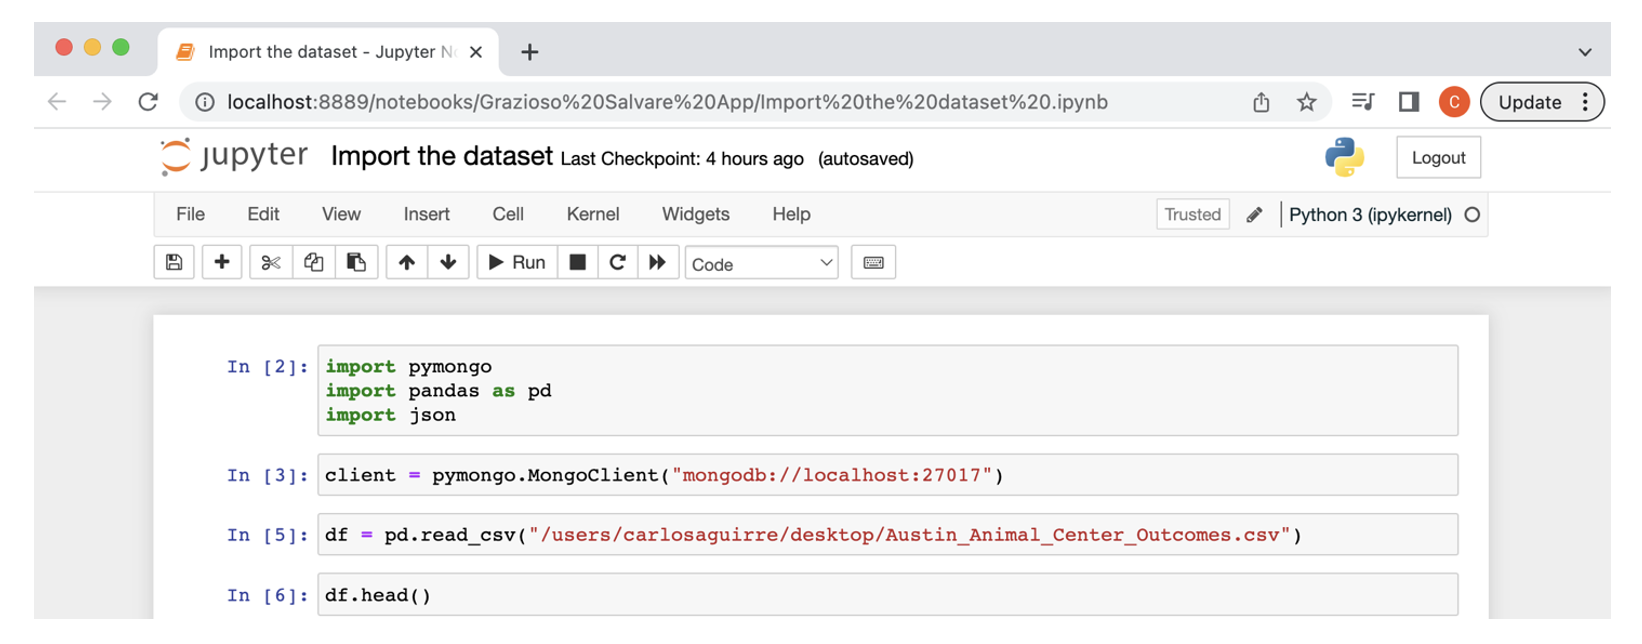This screenshot has height=644, width=1642.
Task: Reload the browser page
Action: (x=148, y=102)
